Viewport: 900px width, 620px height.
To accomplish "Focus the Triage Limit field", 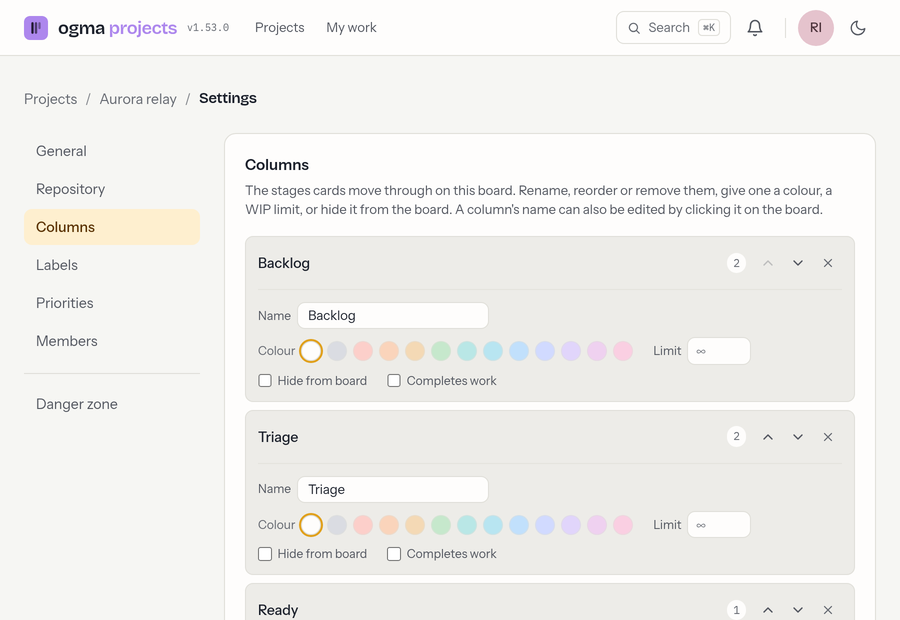I will [x=719, y=525].
